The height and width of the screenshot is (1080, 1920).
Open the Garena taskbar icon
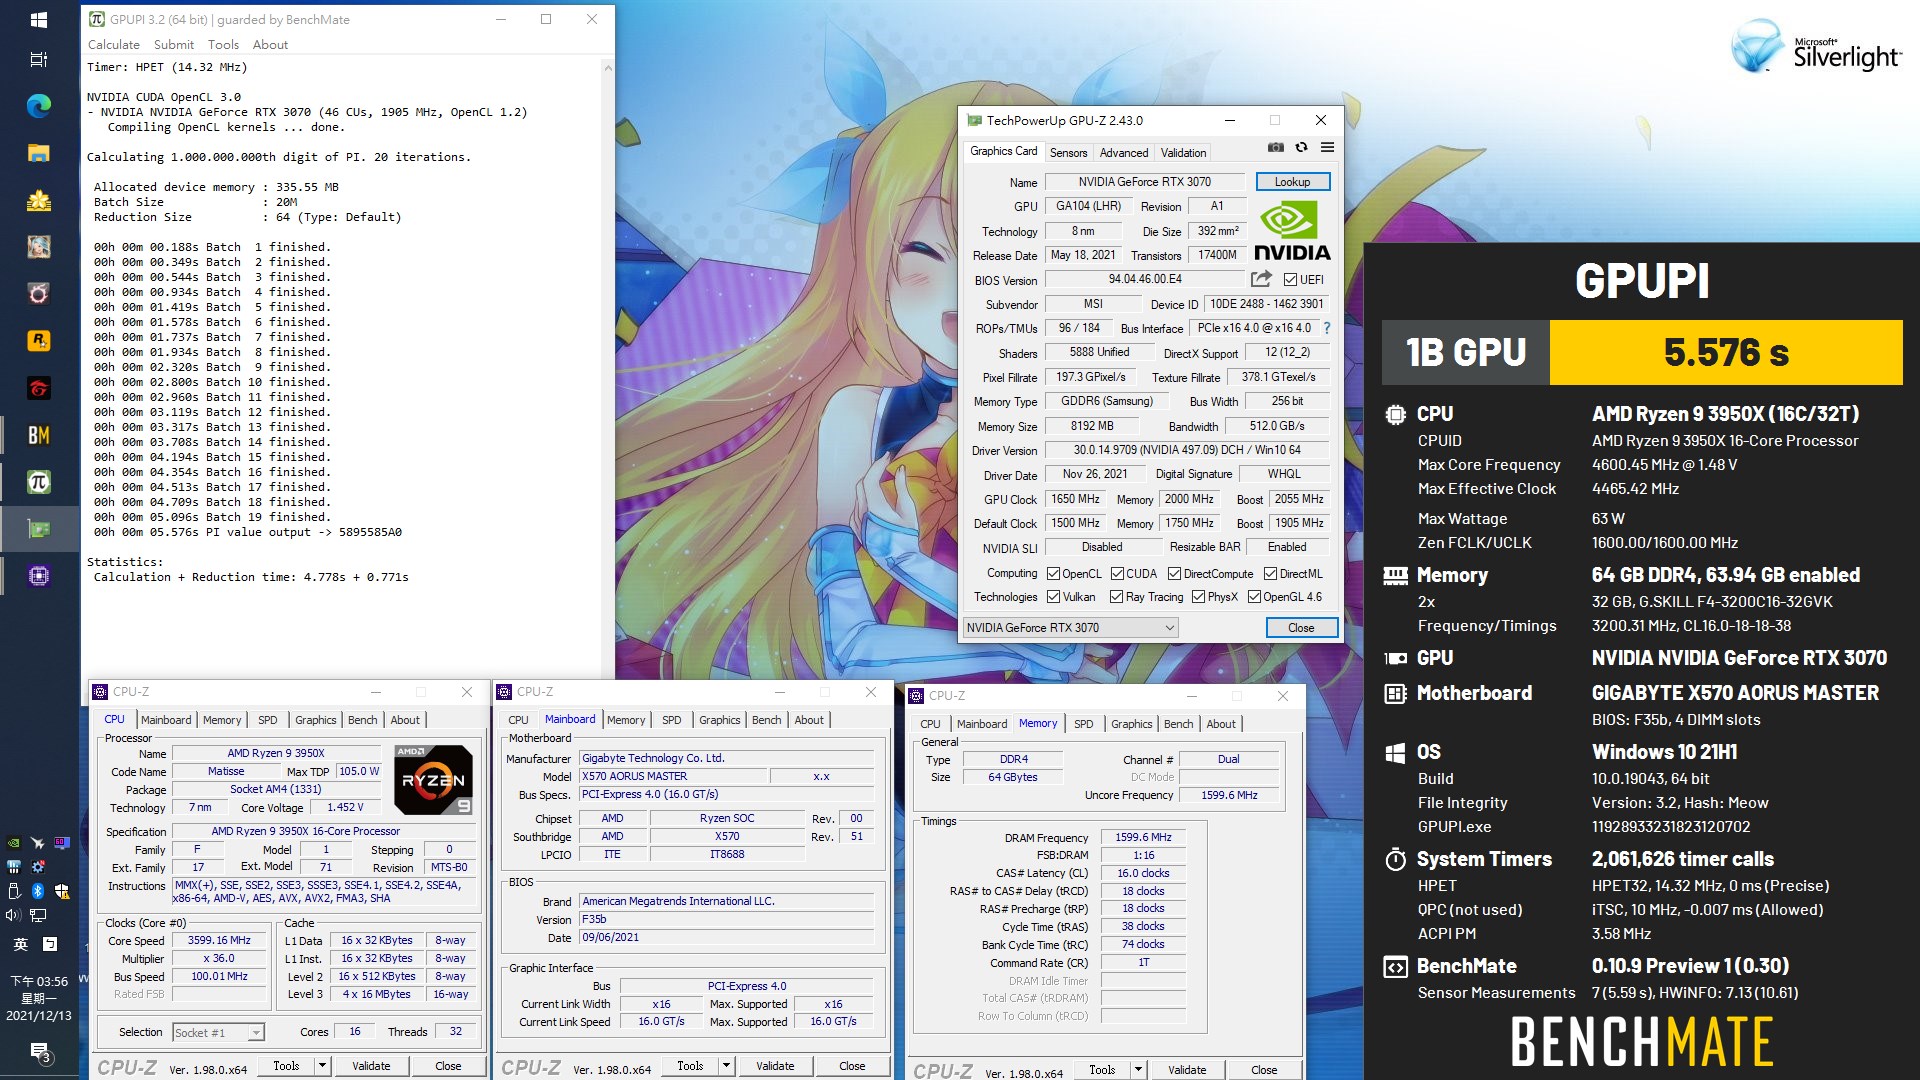click(39, 388)
